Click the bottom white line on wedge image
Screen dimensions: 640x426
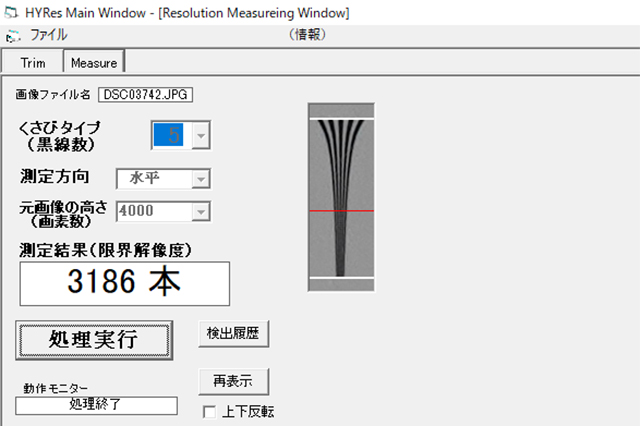point(341,276)
